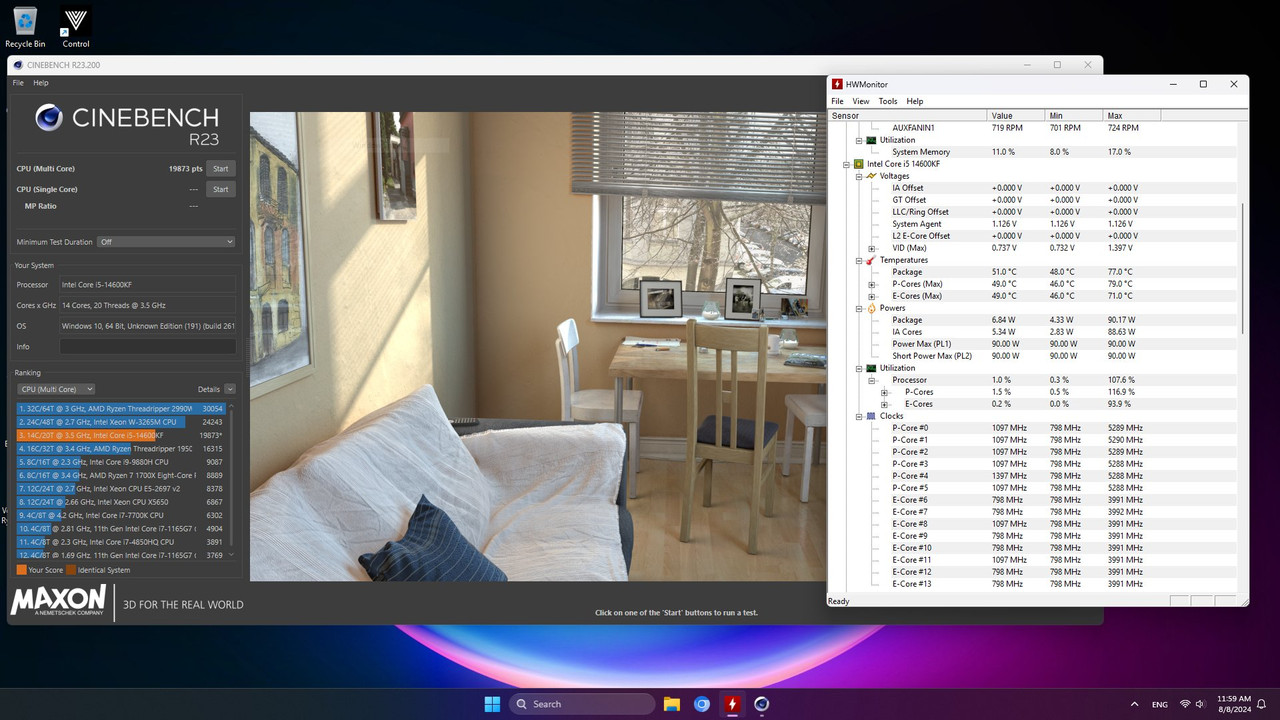Select ranking row Intel Core i7-7700K CPU
This screenshot has width=1280, height=720.
click(x=122, y=515)
